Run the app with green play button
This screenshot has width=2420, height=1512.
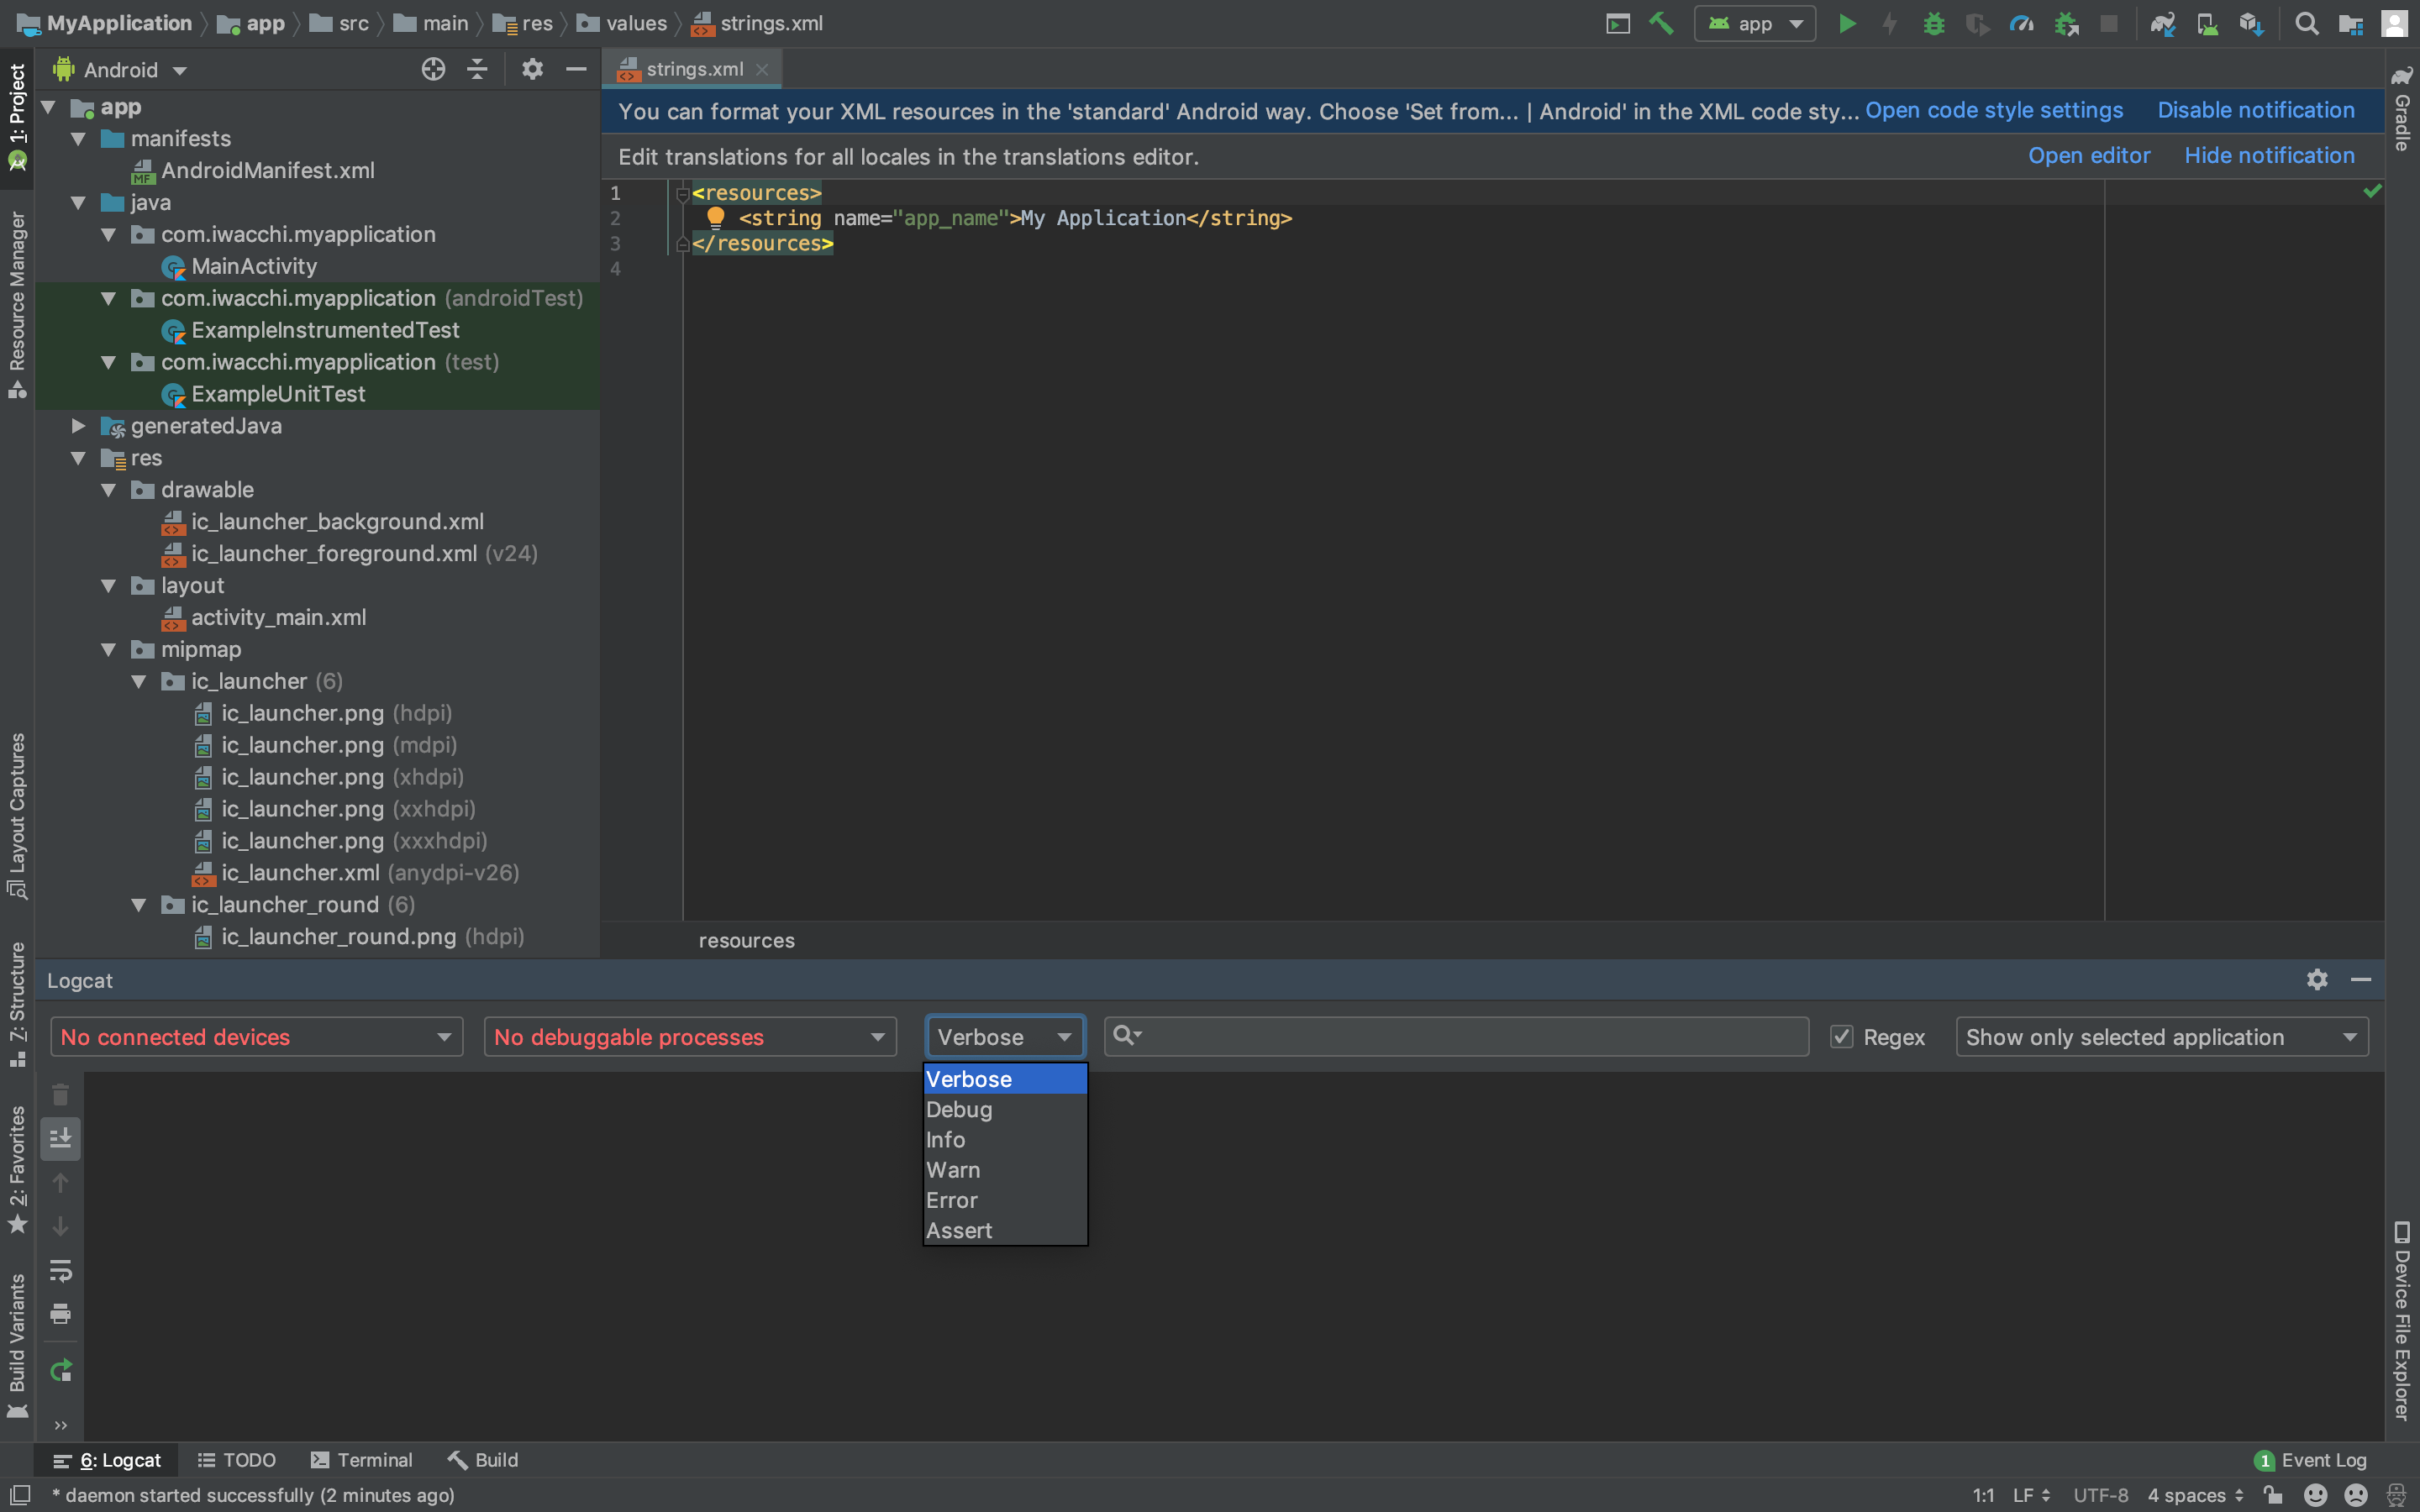pos(1847,24)
